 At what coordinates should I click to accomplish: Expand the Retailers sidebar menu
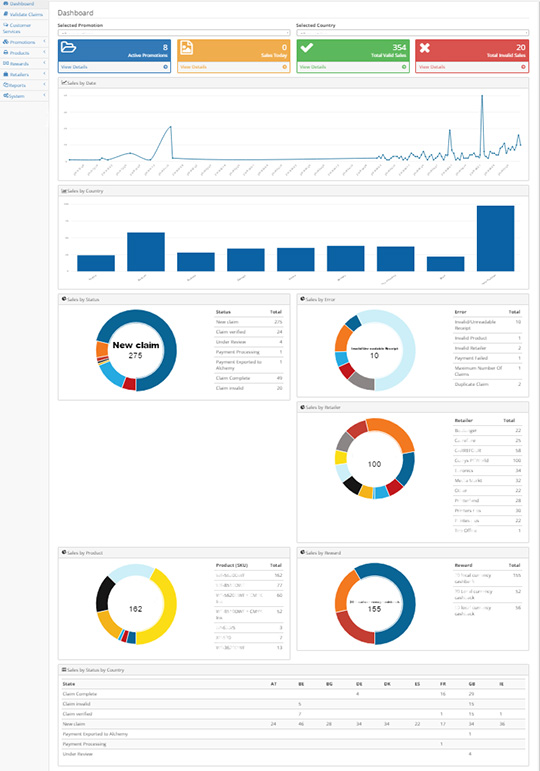click(24, 74)
